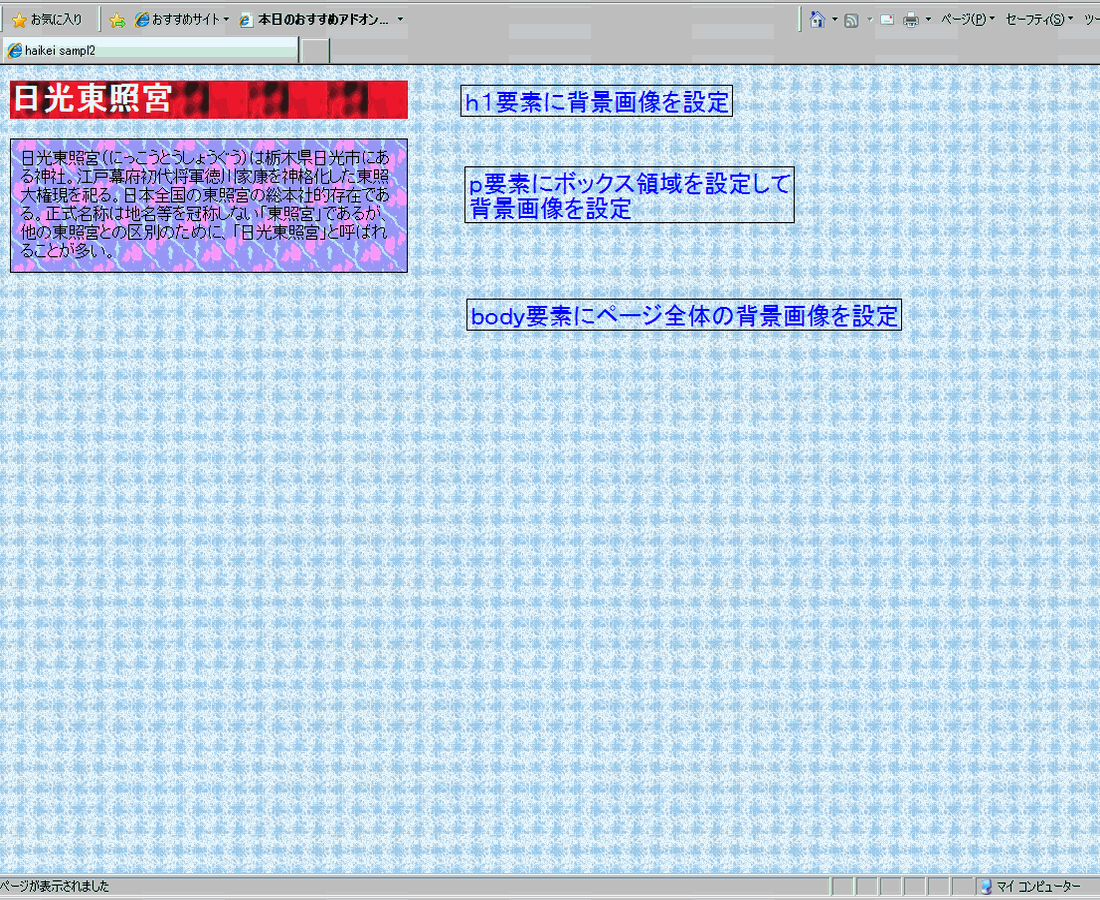The height and width of the screenshot is (900, 1100).
Task: Click the RSS feeds icon
Action: click(851, 20)
